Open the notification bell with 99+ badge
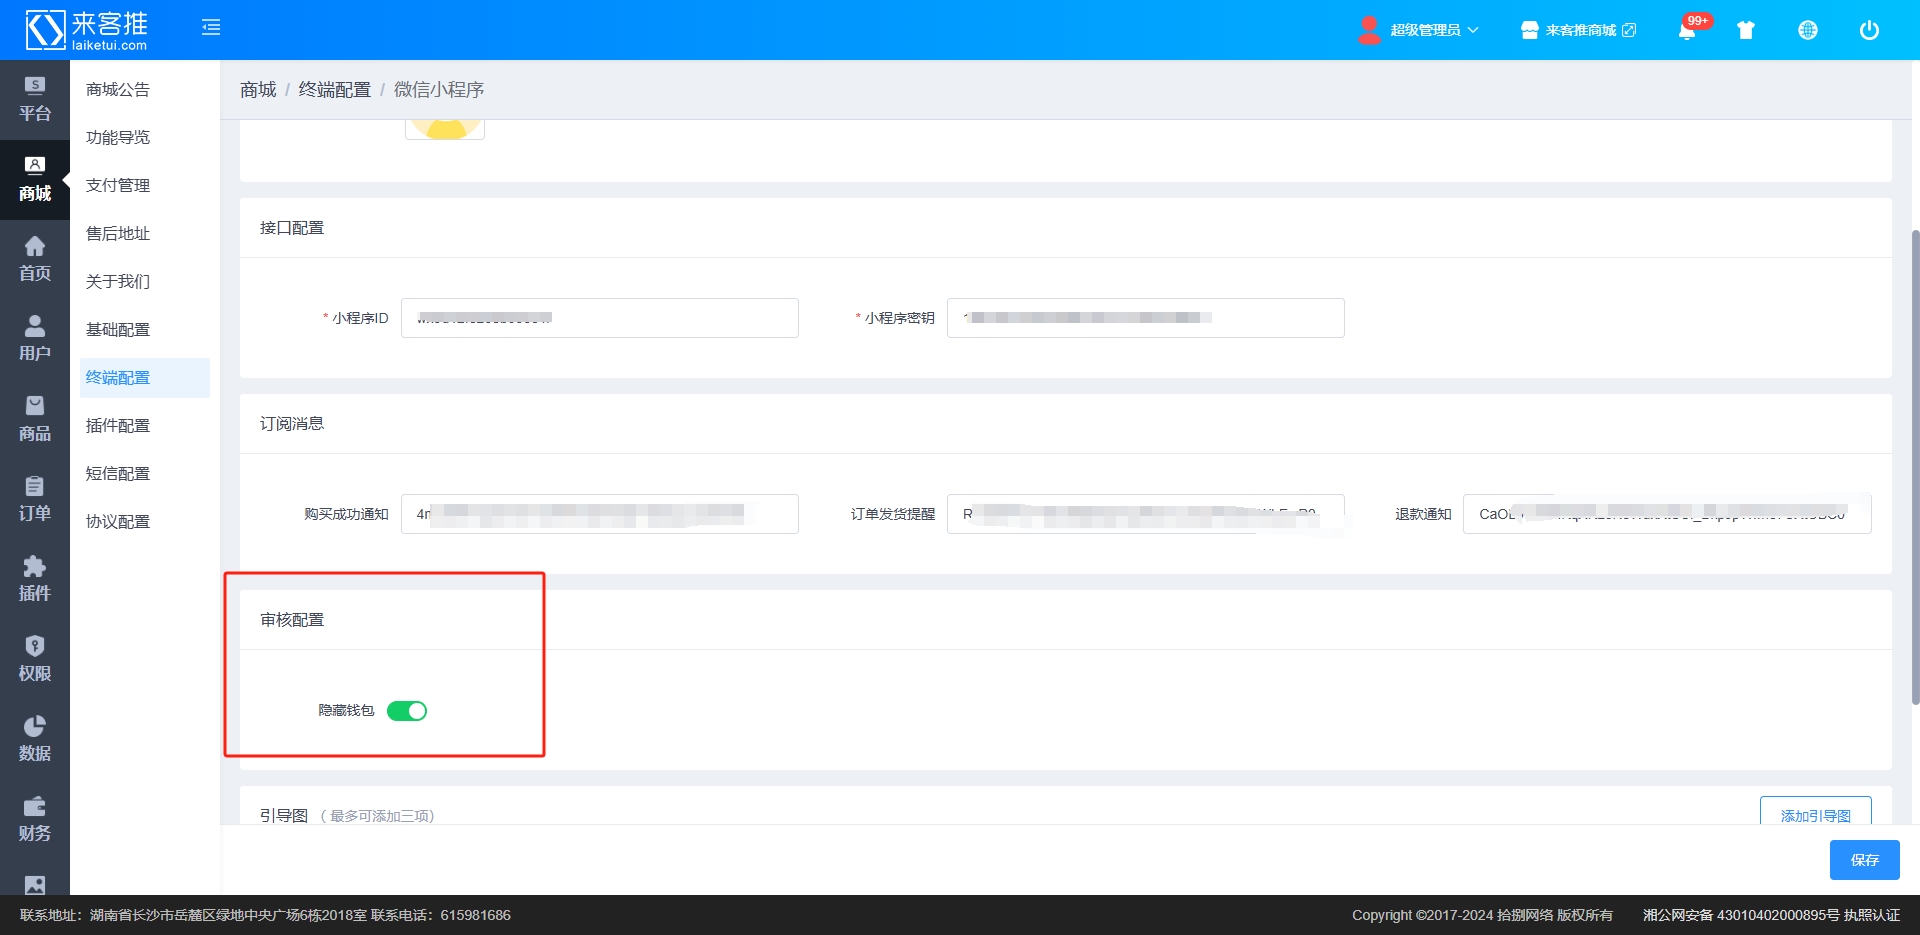Image resolution: width=1920 pixels, height=935 pixels. coord(1687,30)
